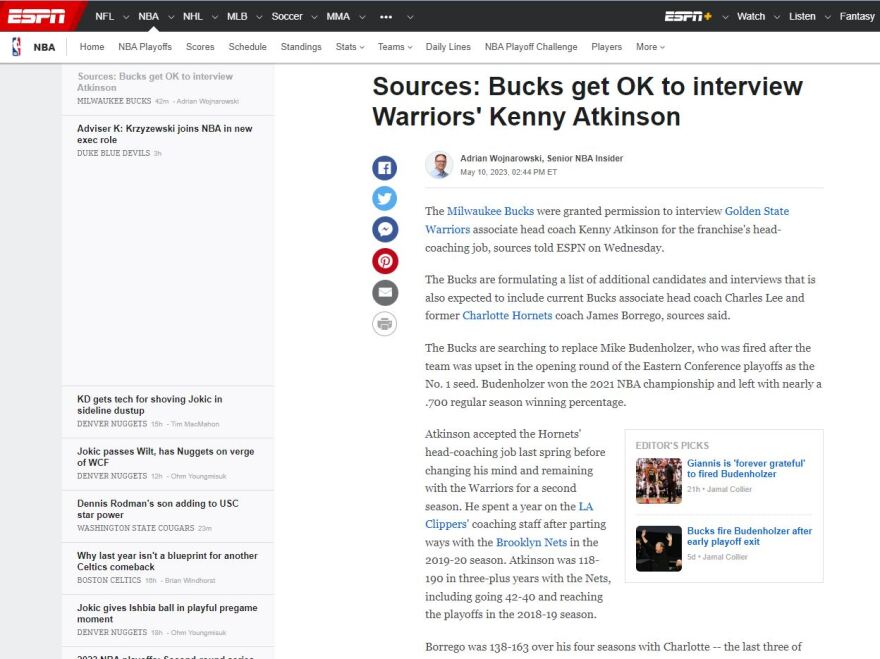Print article using printer icon
The width and height of the screenshot is (880, 659).
pyautogui.click(x=385, y=324)
